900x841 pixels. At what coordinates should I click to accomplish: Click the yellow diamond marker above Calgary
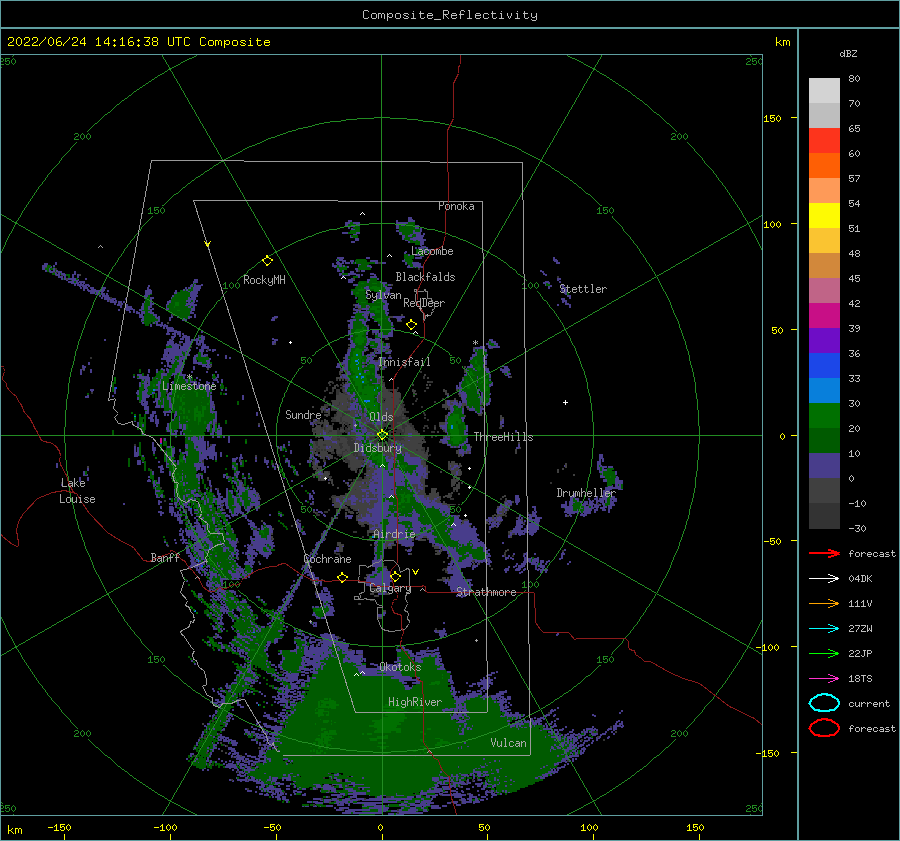395,576
